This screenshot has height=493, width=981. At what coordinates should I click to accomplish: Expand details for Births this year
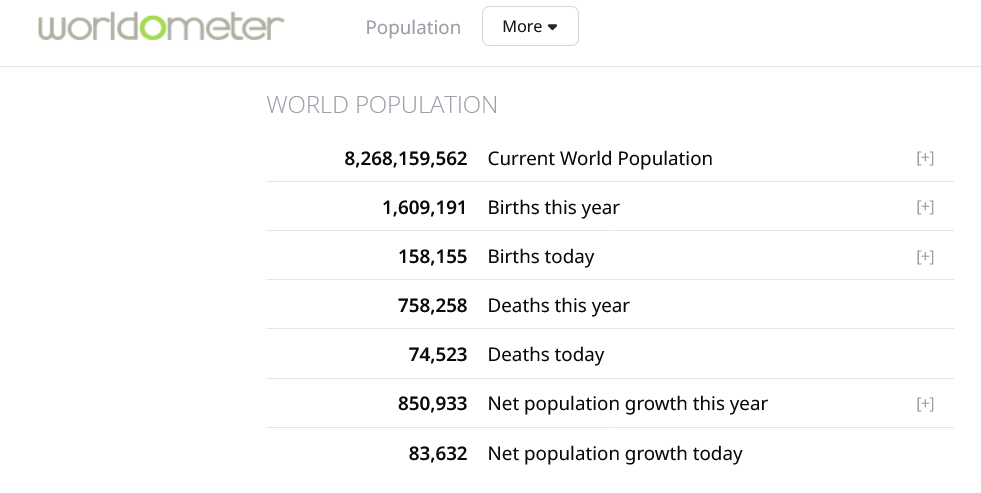click(x=925, y=207)
